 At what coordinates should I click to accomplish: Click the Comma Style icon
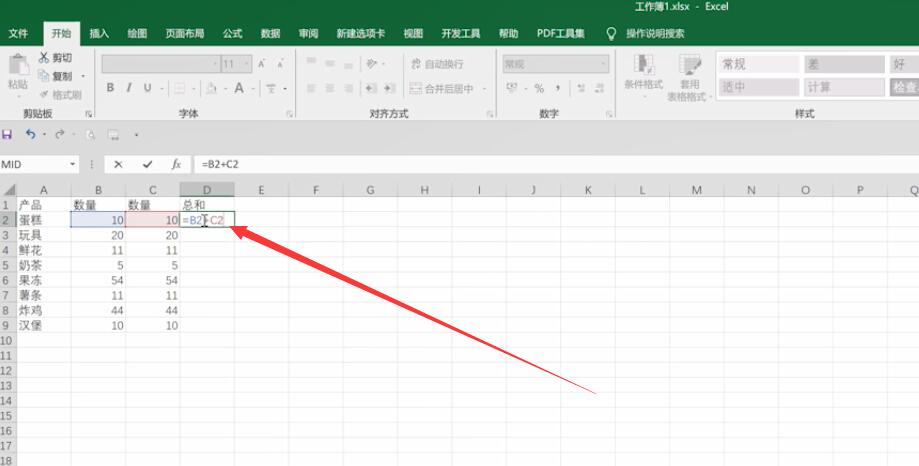click(x=558, y=89)
